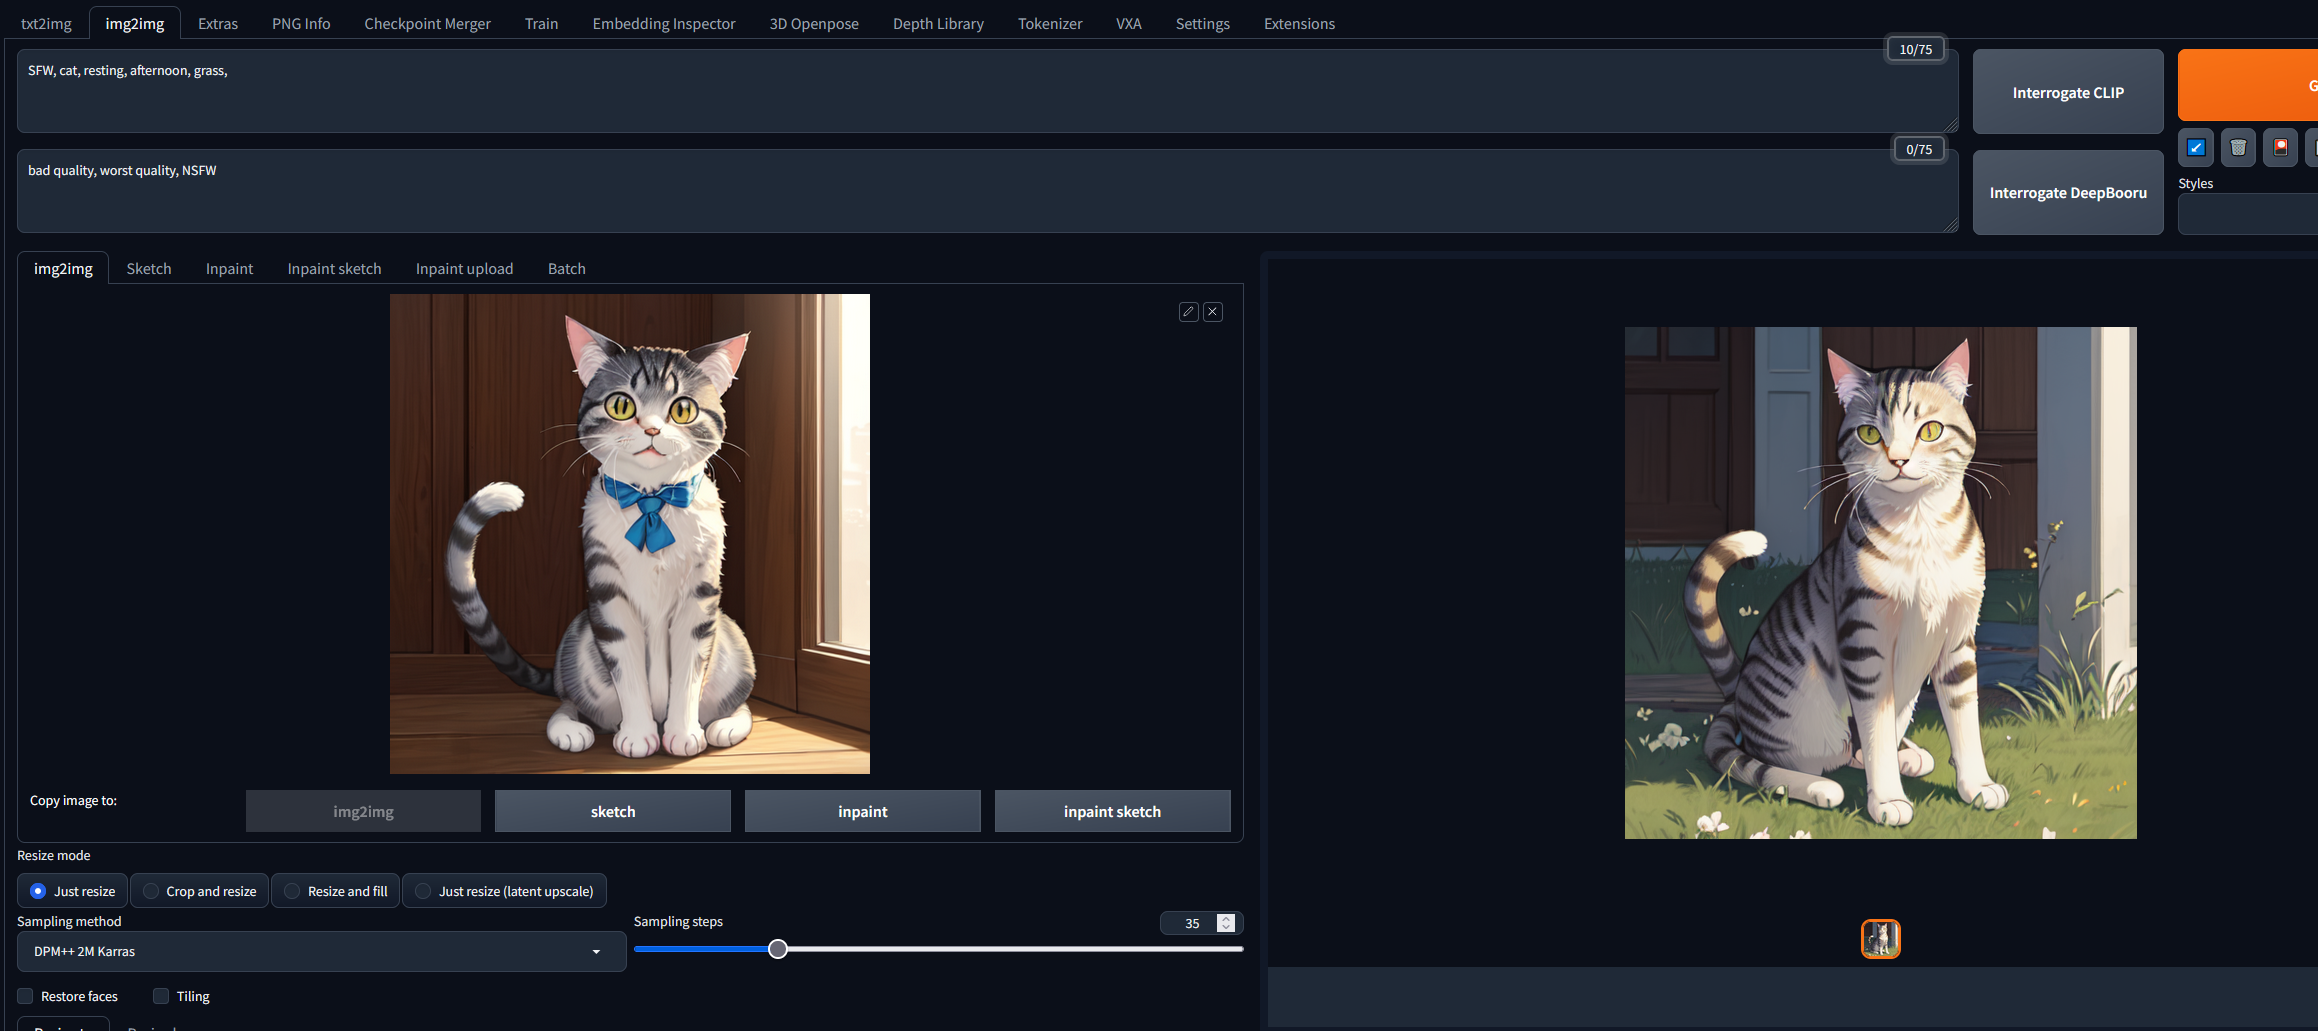Clear the prompt using the trash can icon

pos(2238,147)
